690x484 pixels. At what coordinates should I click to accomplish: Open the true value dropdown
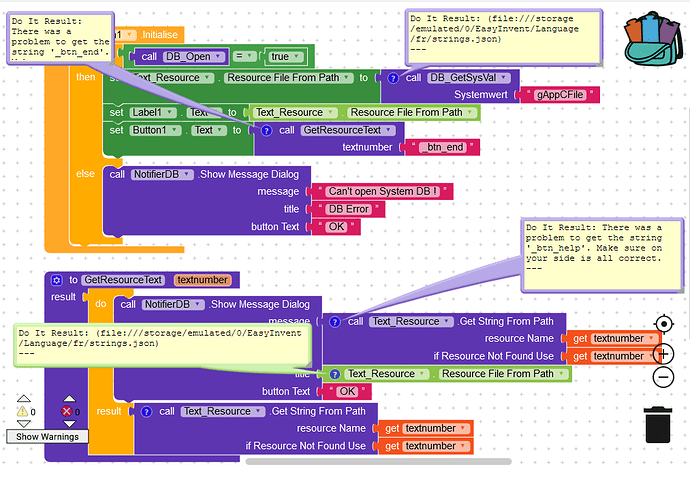pos(286,57)
